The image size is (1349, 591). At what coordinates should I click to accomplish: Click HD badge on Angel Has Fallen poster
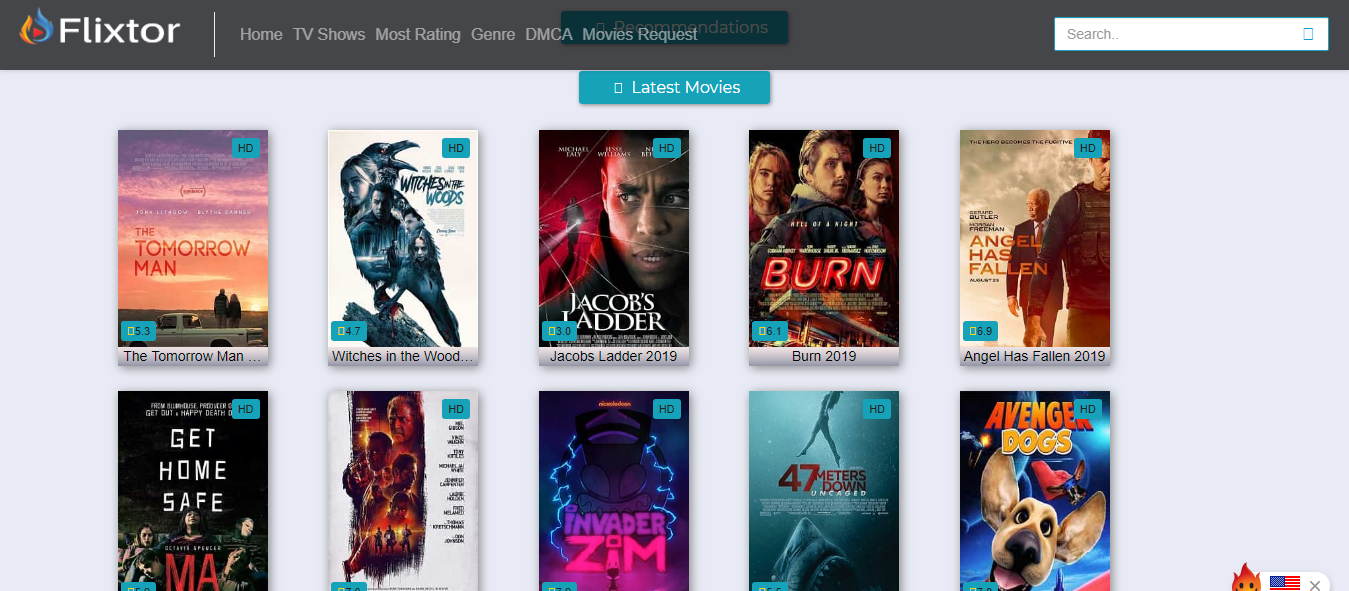[x=1088, y=148]
